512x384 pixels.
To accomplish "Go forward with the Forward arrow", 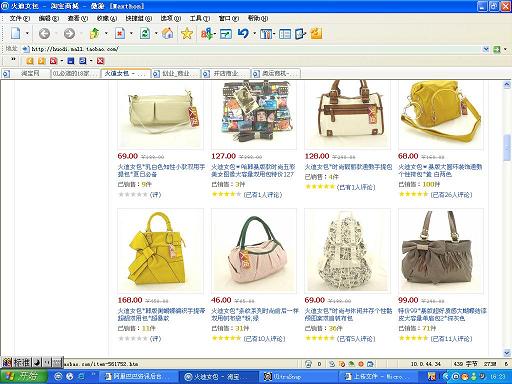I will pyautogui.click(x=69, y=34).
